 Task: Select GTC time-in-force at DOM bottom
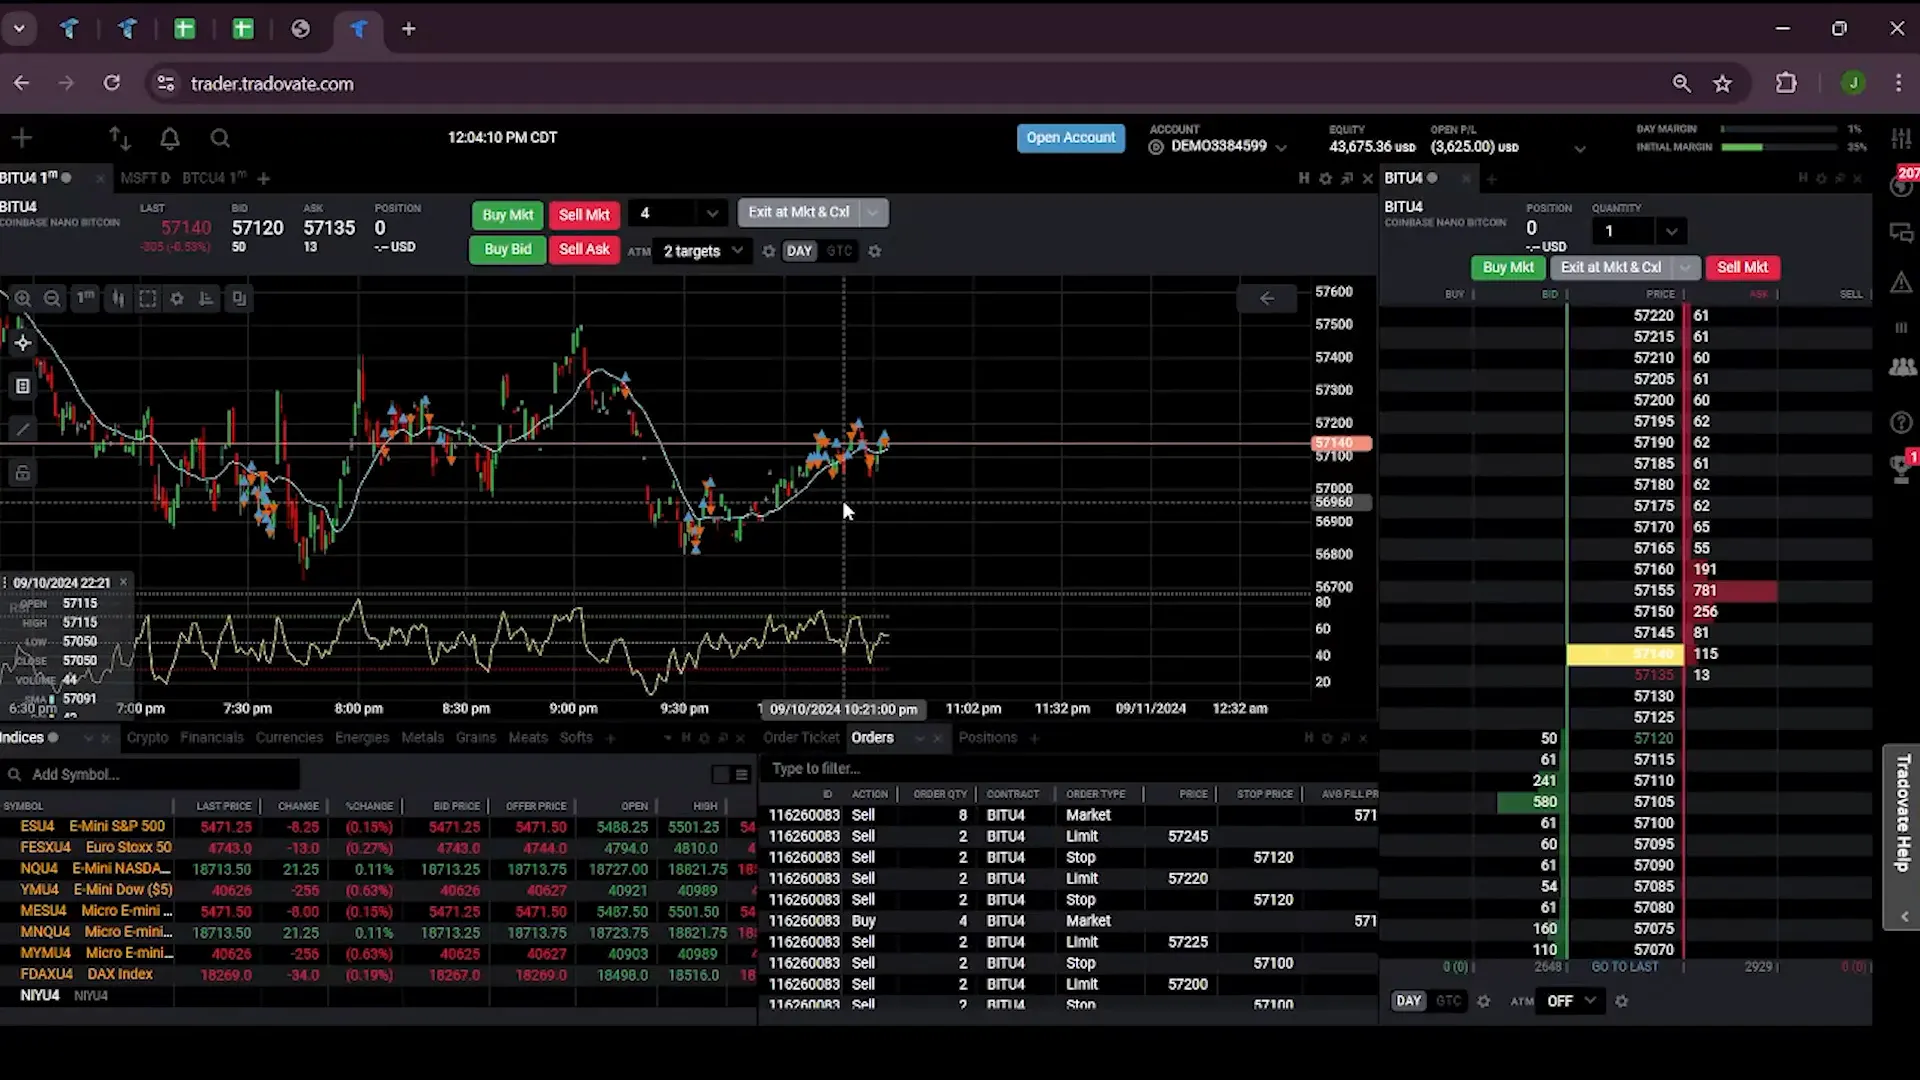click(x=1448, y=1001)
